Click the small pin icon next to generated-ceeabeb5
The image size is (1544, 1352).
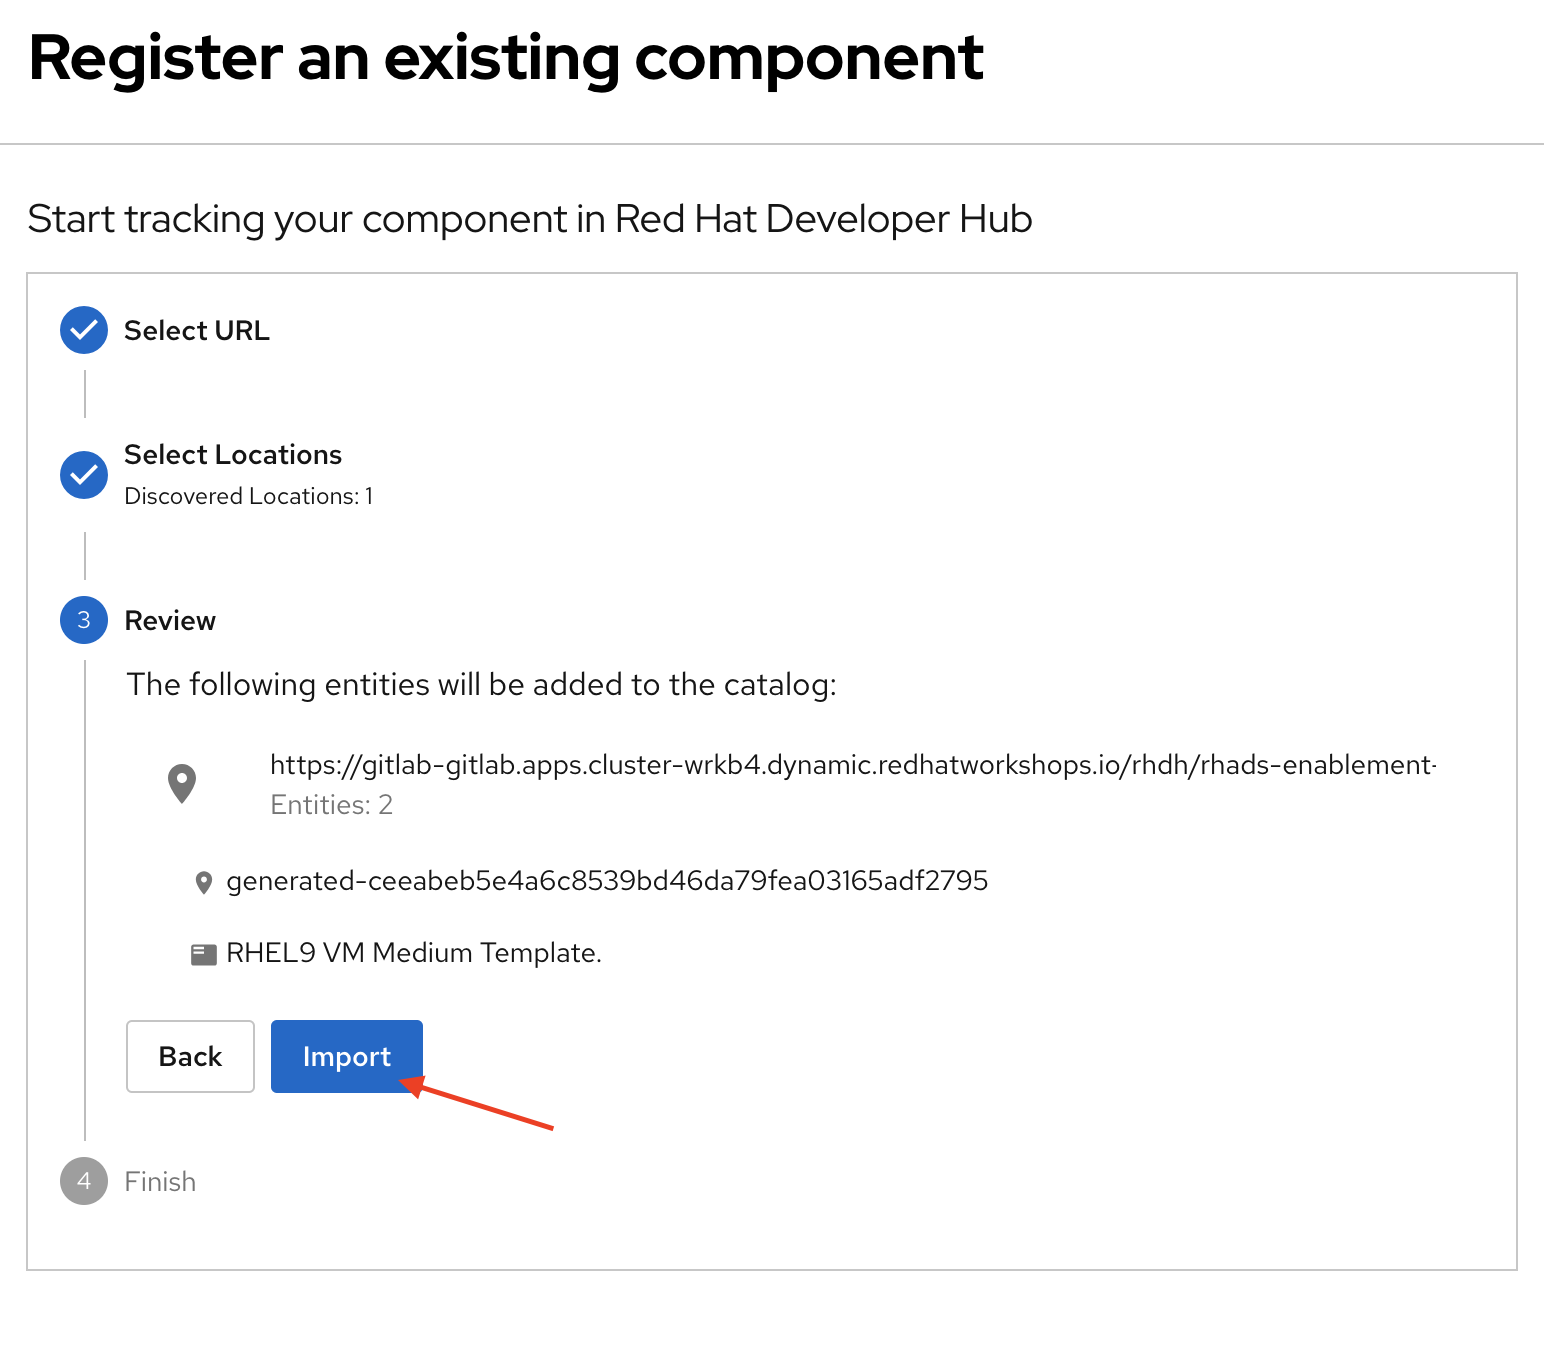tap(203, 882)
